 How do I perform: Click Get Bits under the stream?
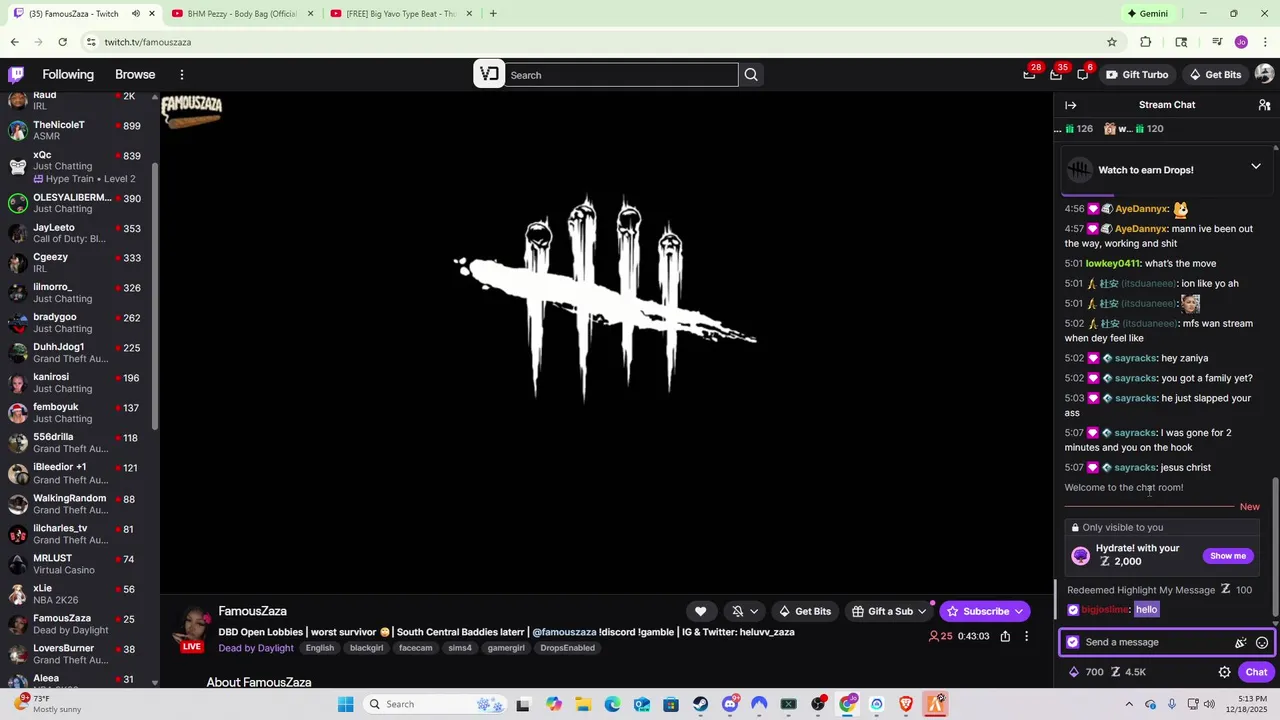coord(805,611)
